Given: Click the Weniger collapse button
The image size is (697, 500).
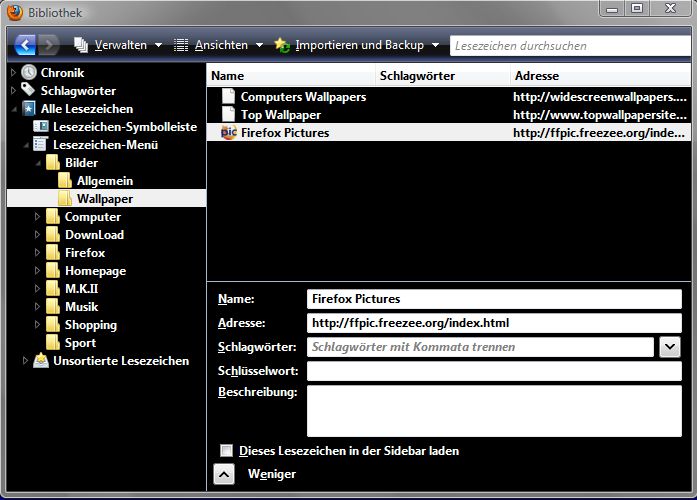Looking at the screenshot, I should pos(225,475).
